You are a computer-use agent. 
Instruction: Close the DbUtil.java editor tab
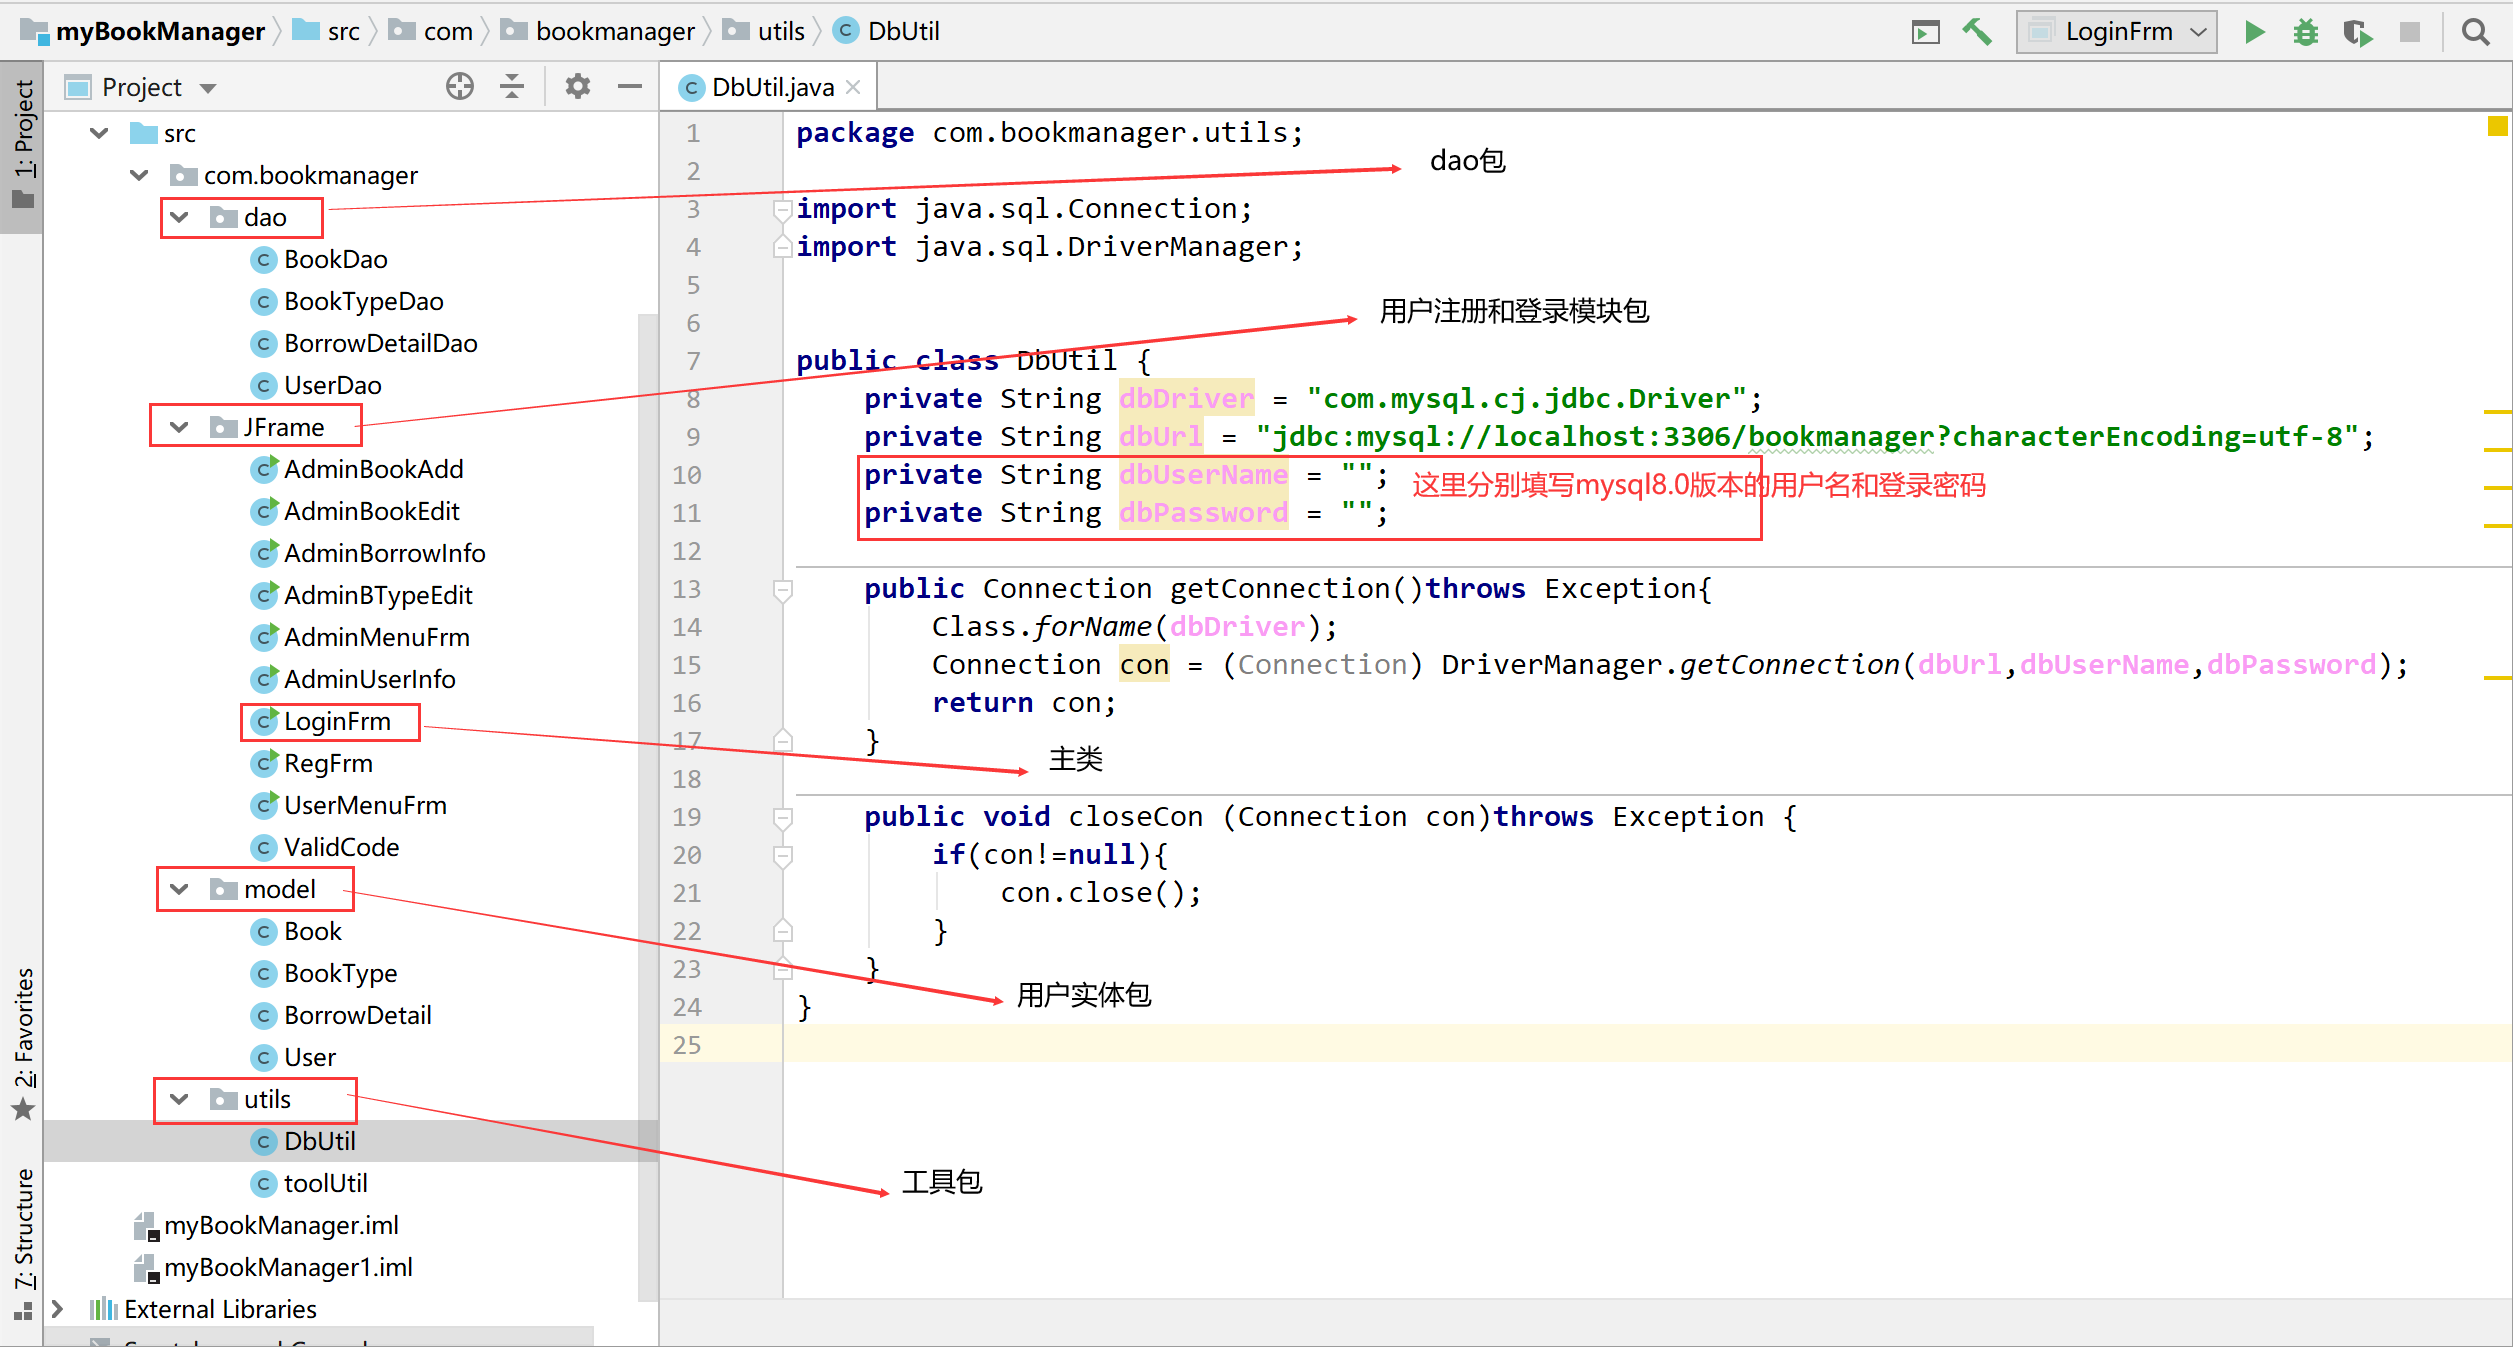(853, 87)
